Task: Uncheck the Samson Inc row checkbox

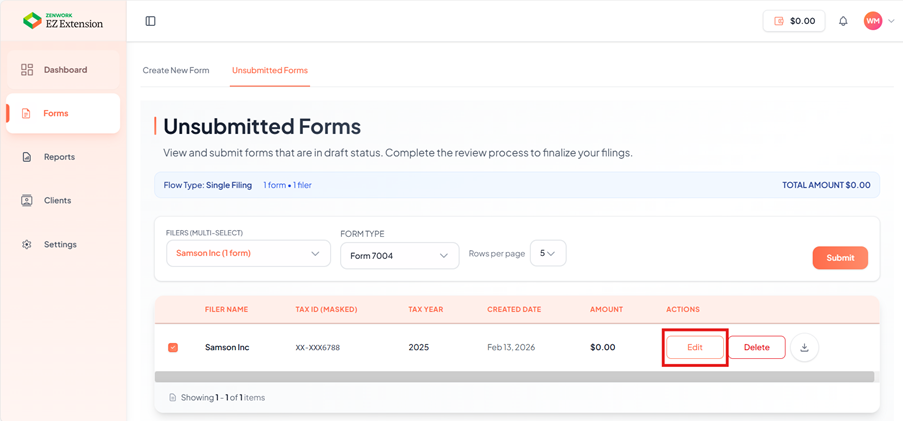Action: 173,348
